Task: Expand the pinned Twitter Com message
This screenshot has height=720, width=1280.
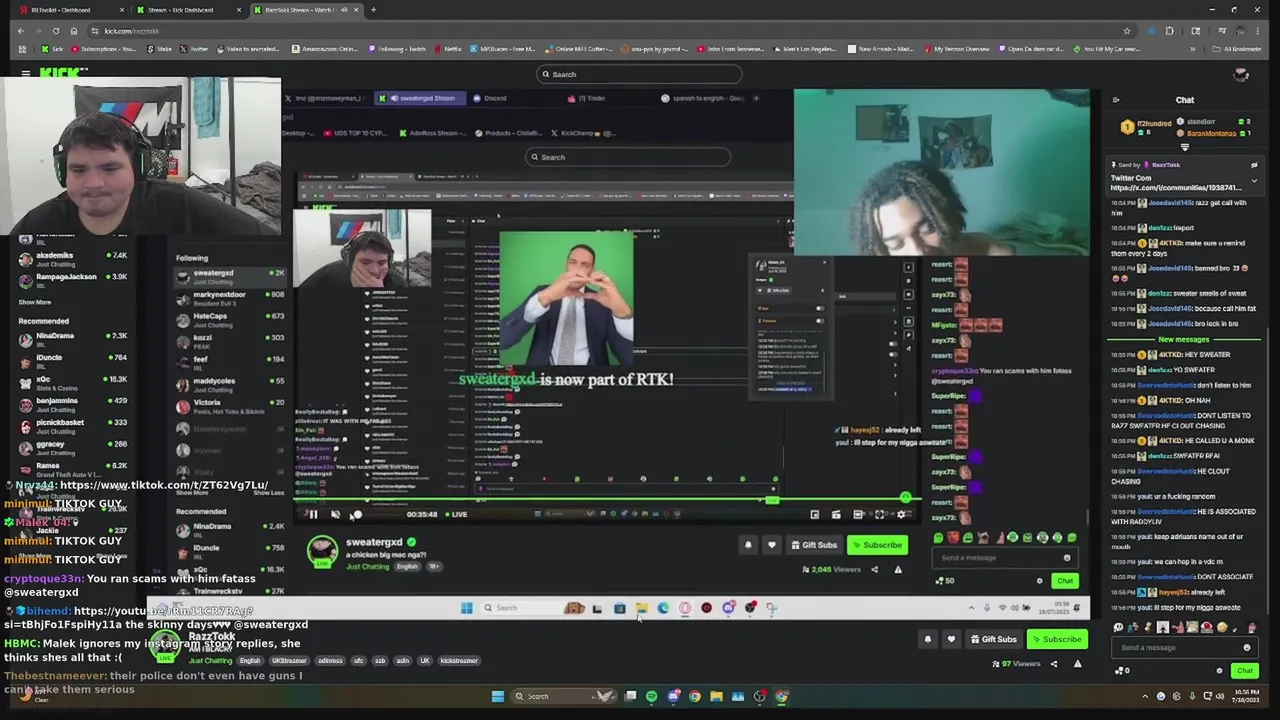Action: [1254, 181]
